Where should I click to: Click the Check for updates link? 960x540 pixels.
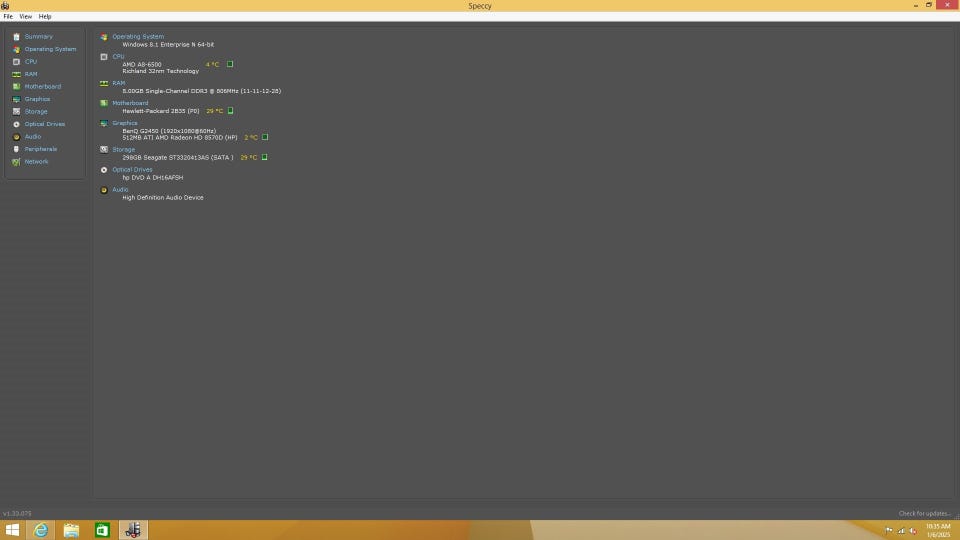pyautogui.click(x=924, y=514)
